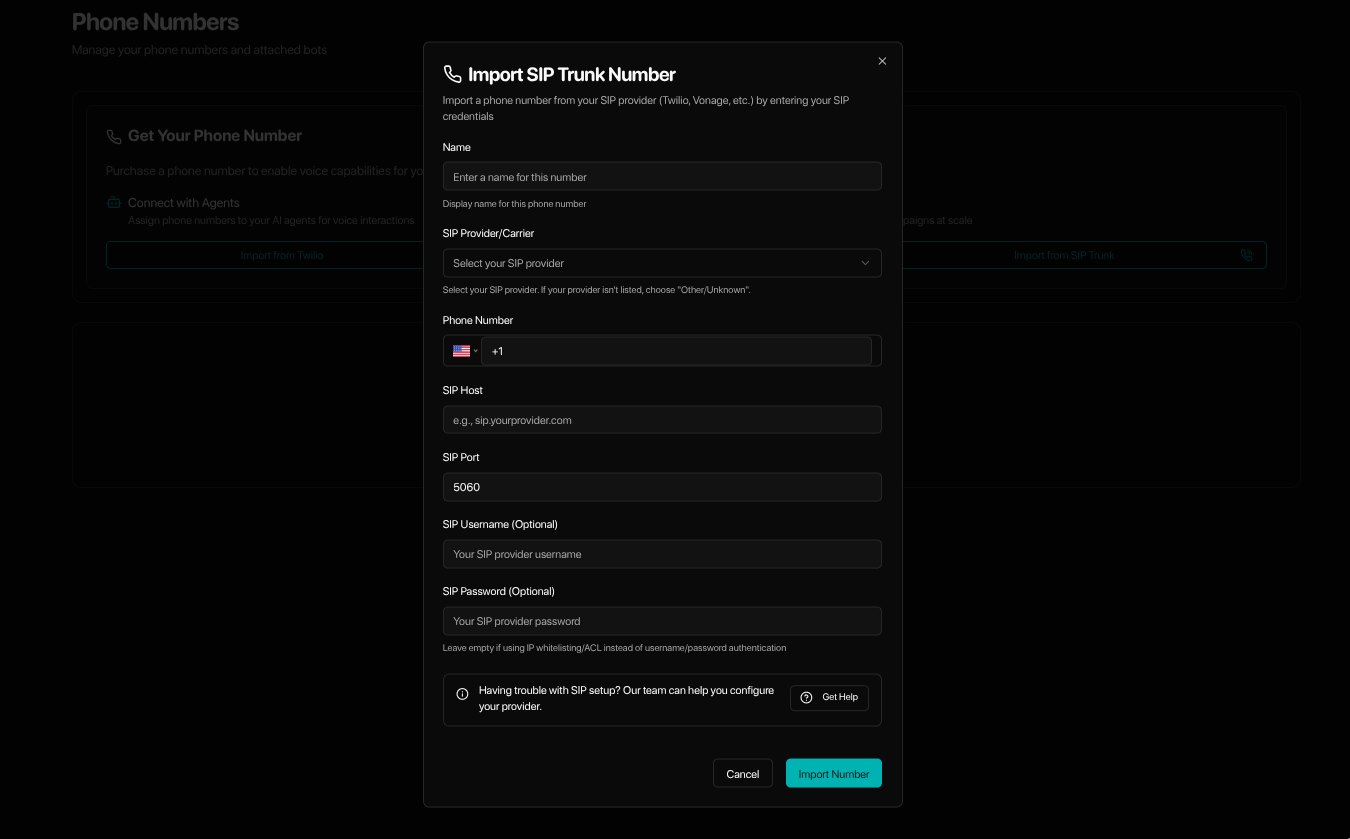This screenshot has width=1350, height=839.
Task: Expand the country code selector caret
Action: [x=475, y=351]
